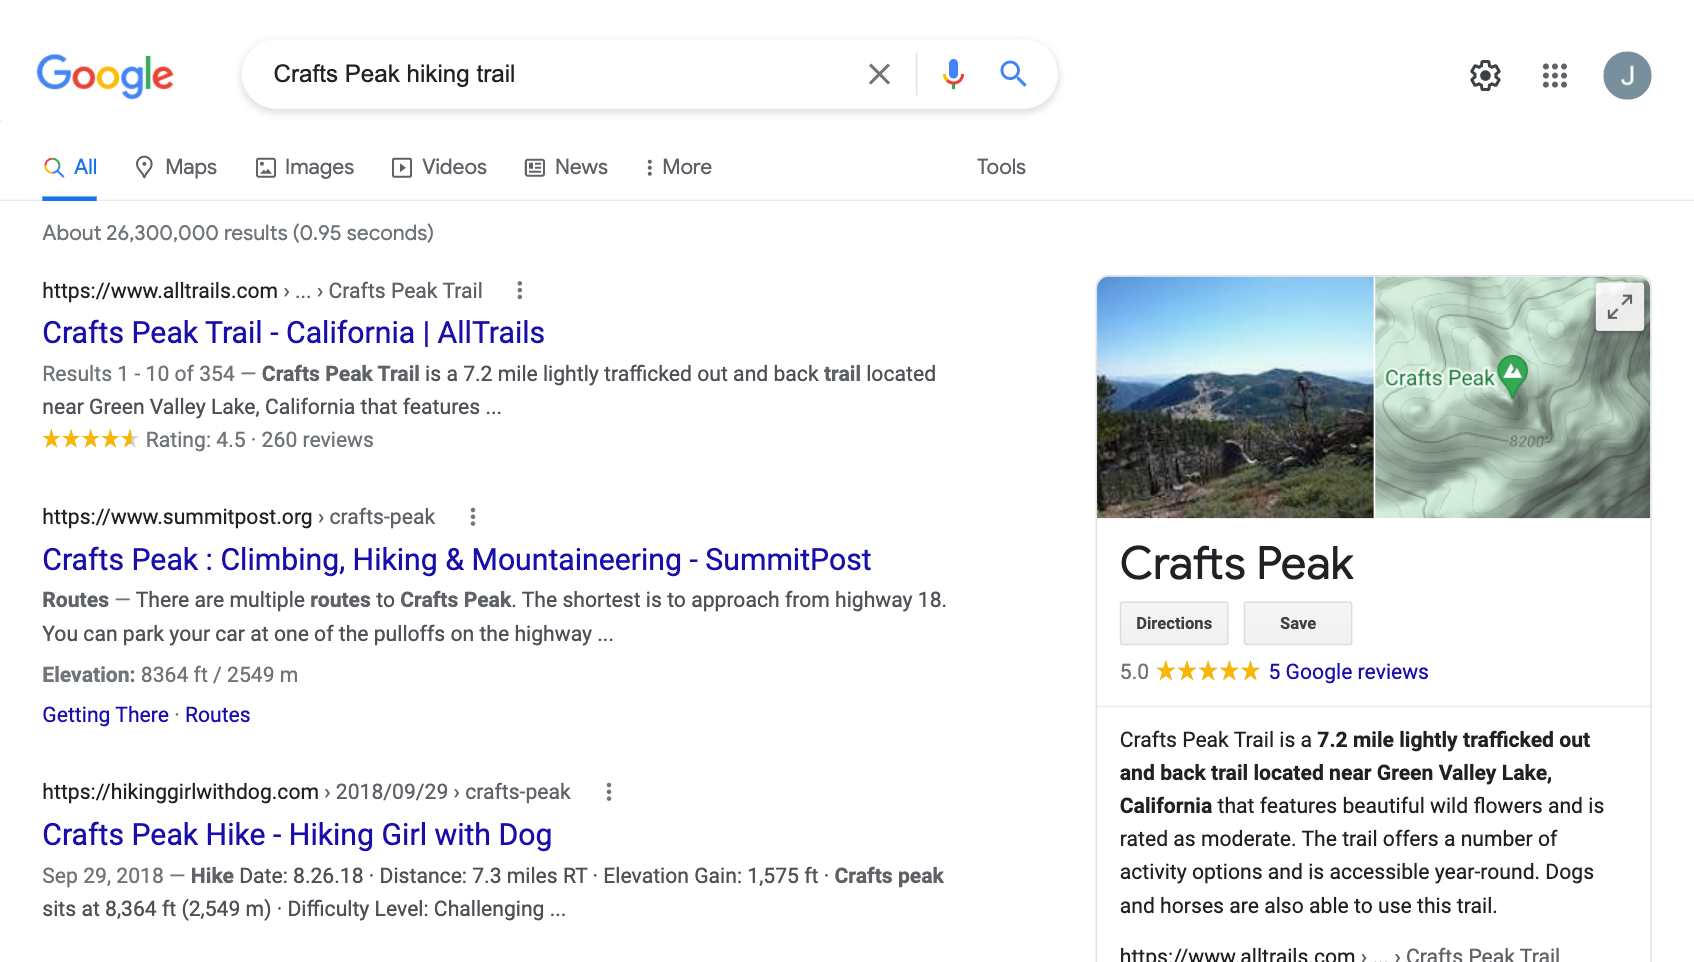Click "Rating: 4.5 · 260 reviews" text

260,440
